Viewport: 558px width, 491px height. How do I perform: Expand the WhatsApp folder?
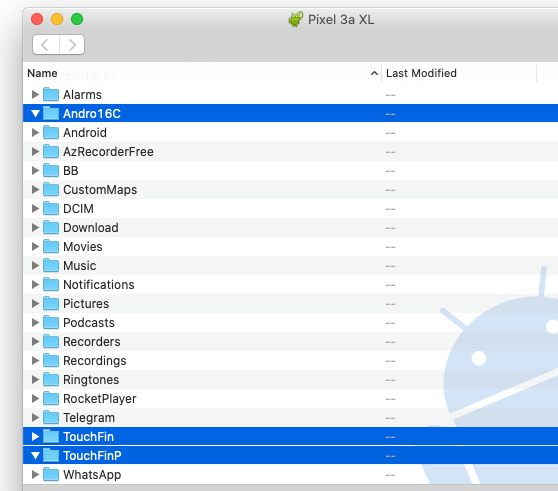click(35, 475)
